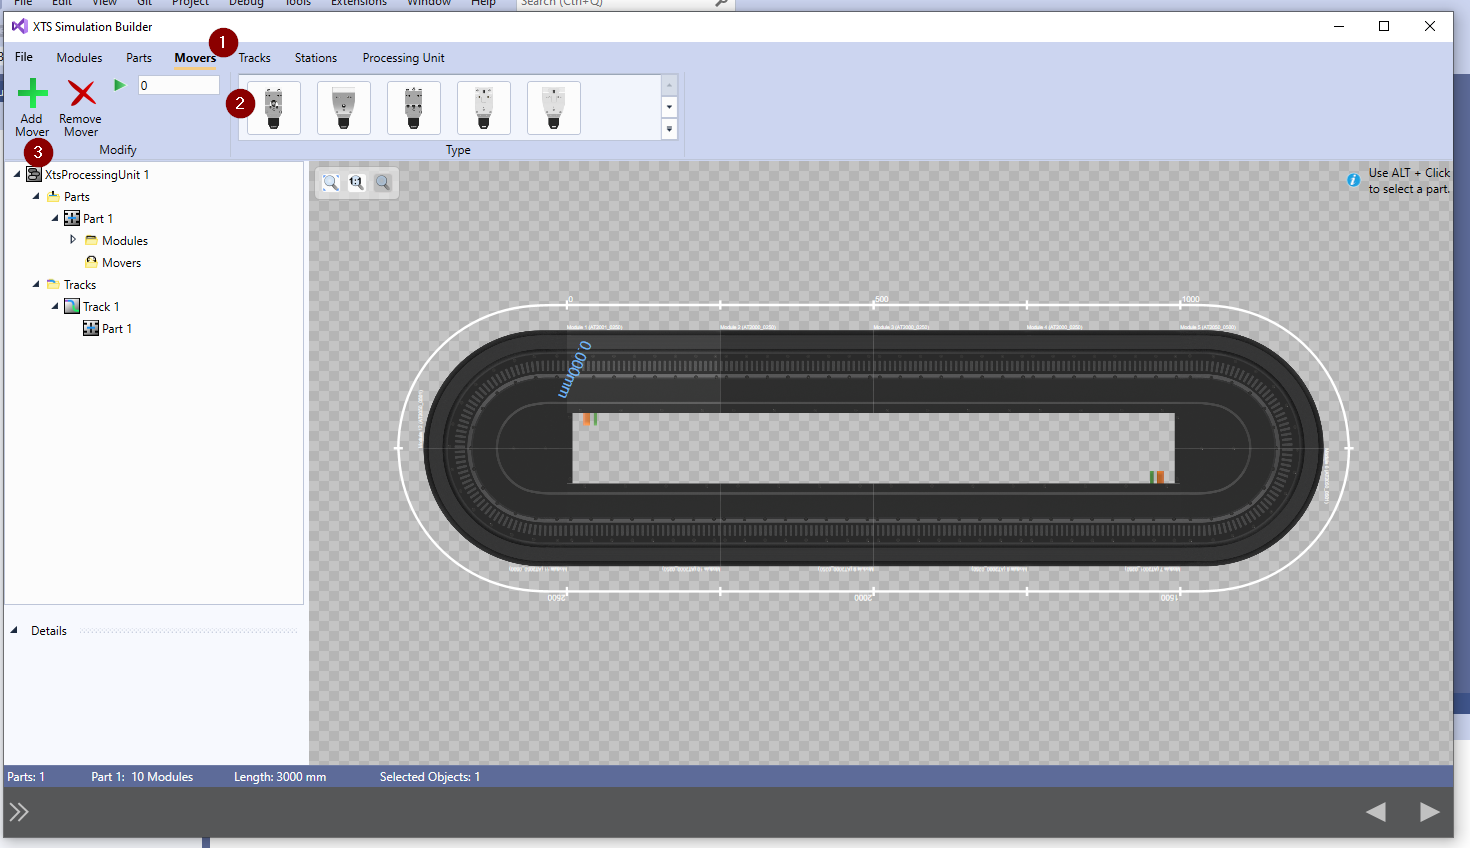The height and width of the screenshot is (848, 1470).
Task: Select the fourth mover type thumbnail
Action: tap(484, 108)
